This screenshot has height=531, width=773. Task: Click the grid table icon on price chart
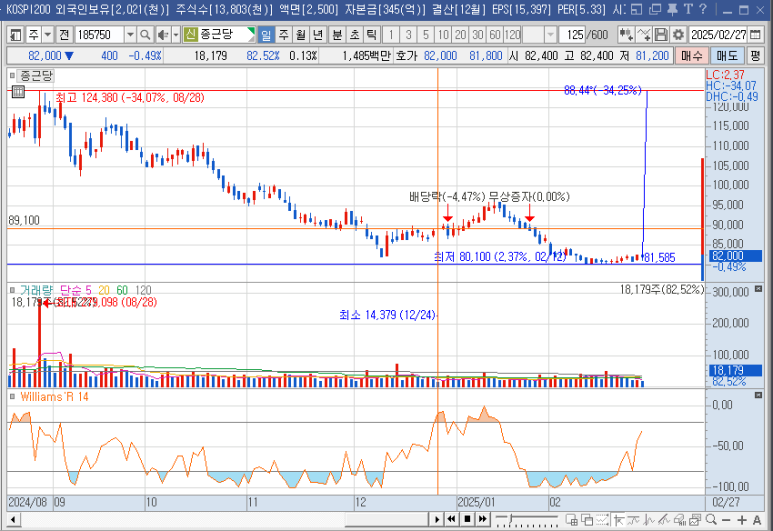pos(18,91)
